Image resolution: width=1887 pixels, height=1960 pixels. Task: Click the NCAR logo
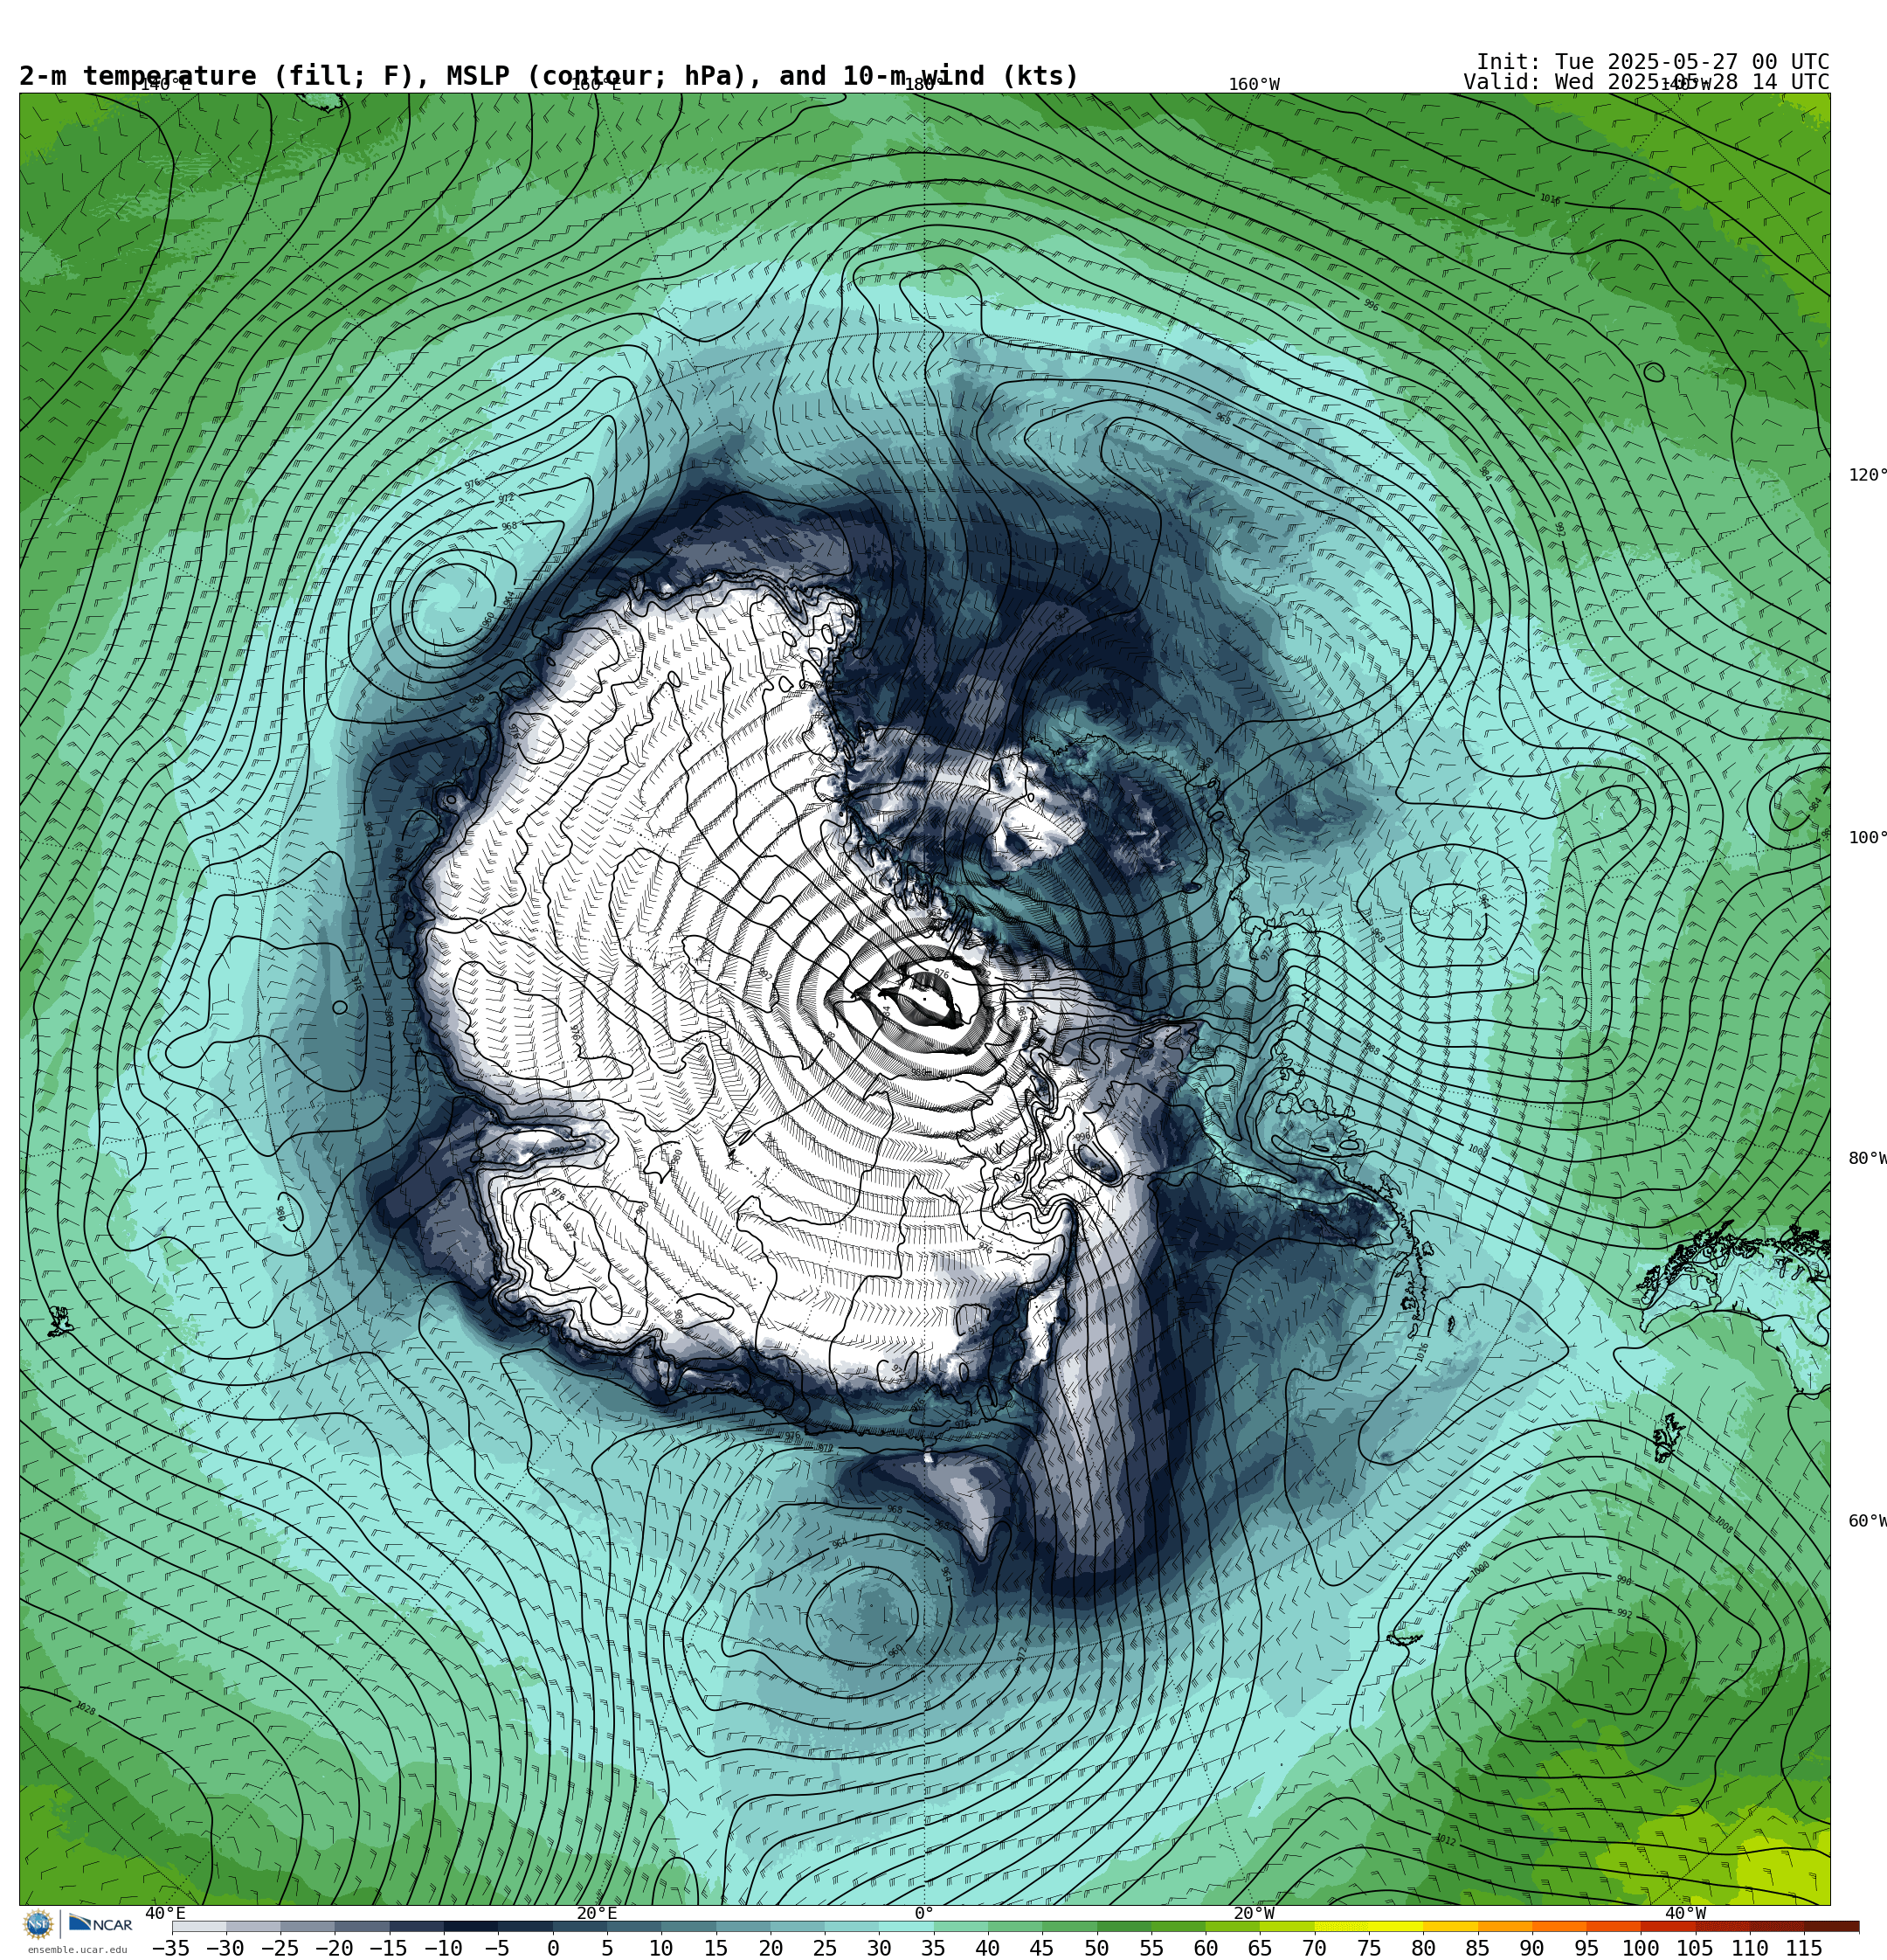pyautogui.click(x=101, y=1924)
